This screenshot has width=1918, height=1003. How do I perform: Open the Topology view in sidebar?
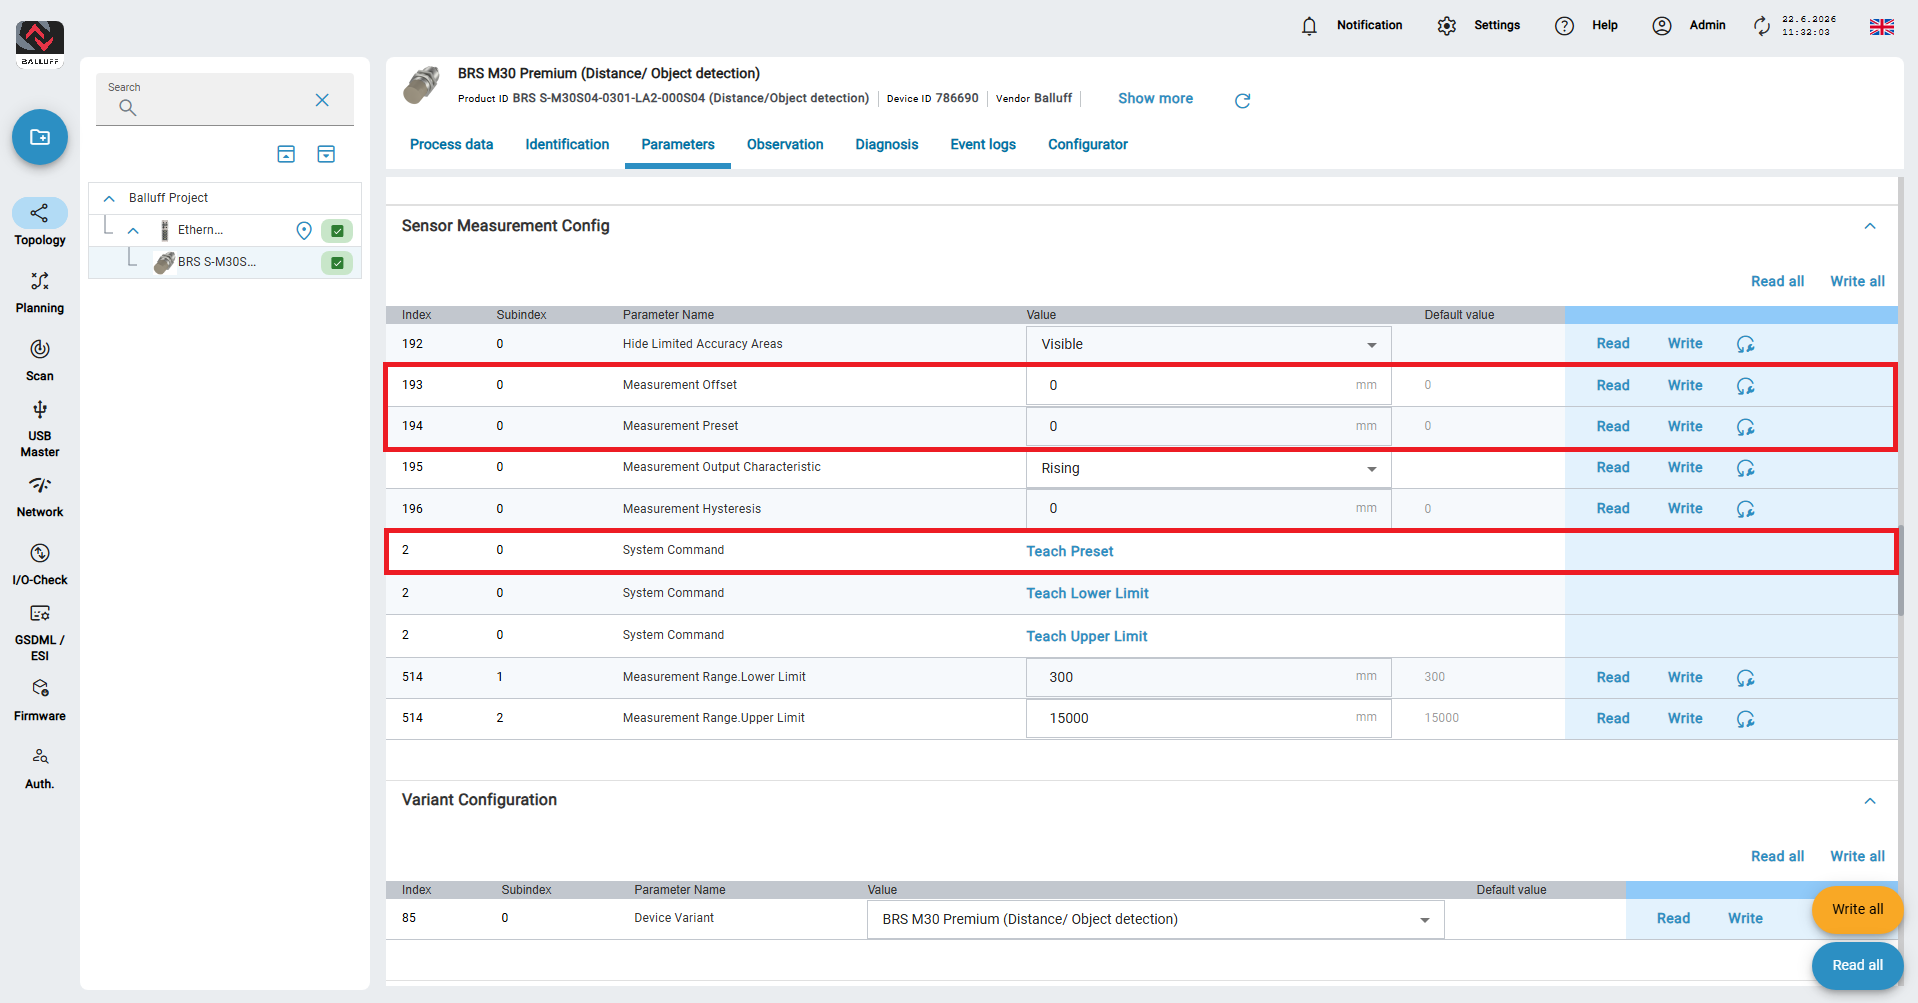40,223
